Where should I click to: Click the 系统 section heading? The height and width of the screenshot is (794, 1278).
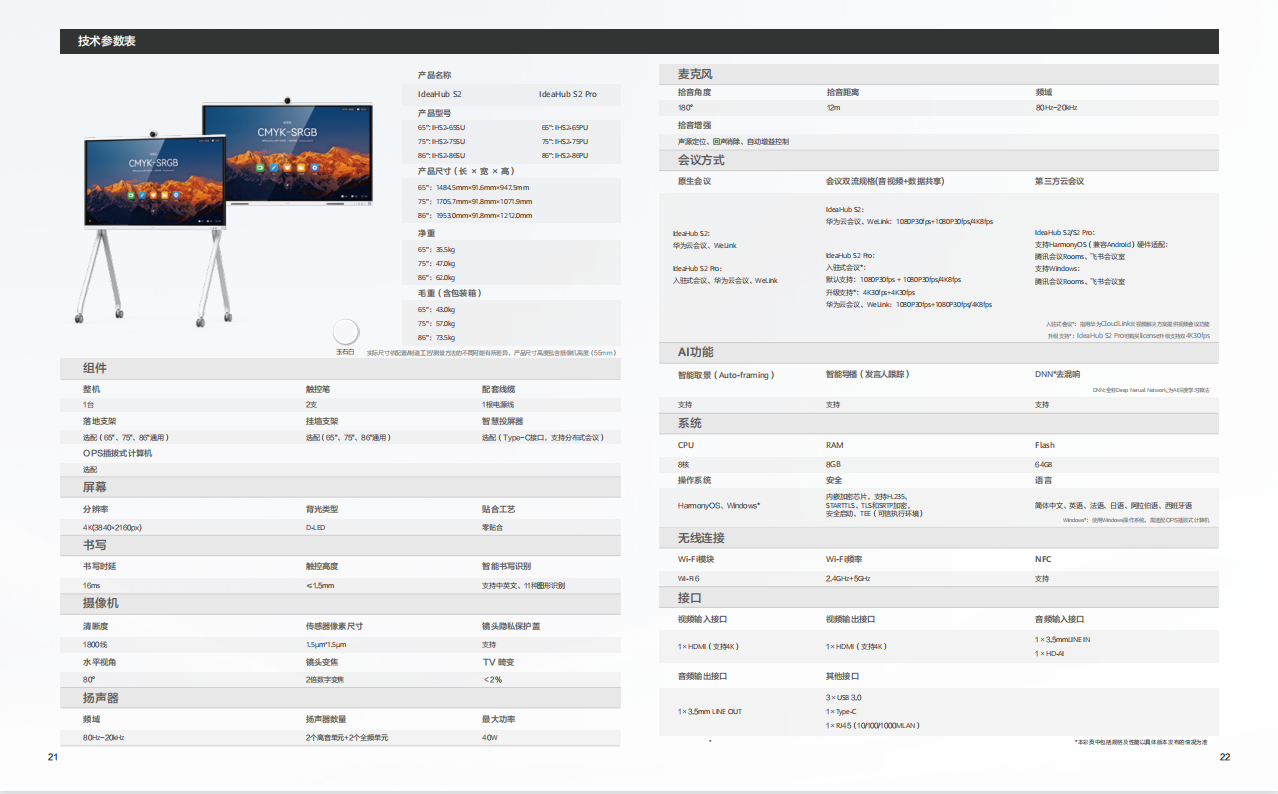coord(690,424)
